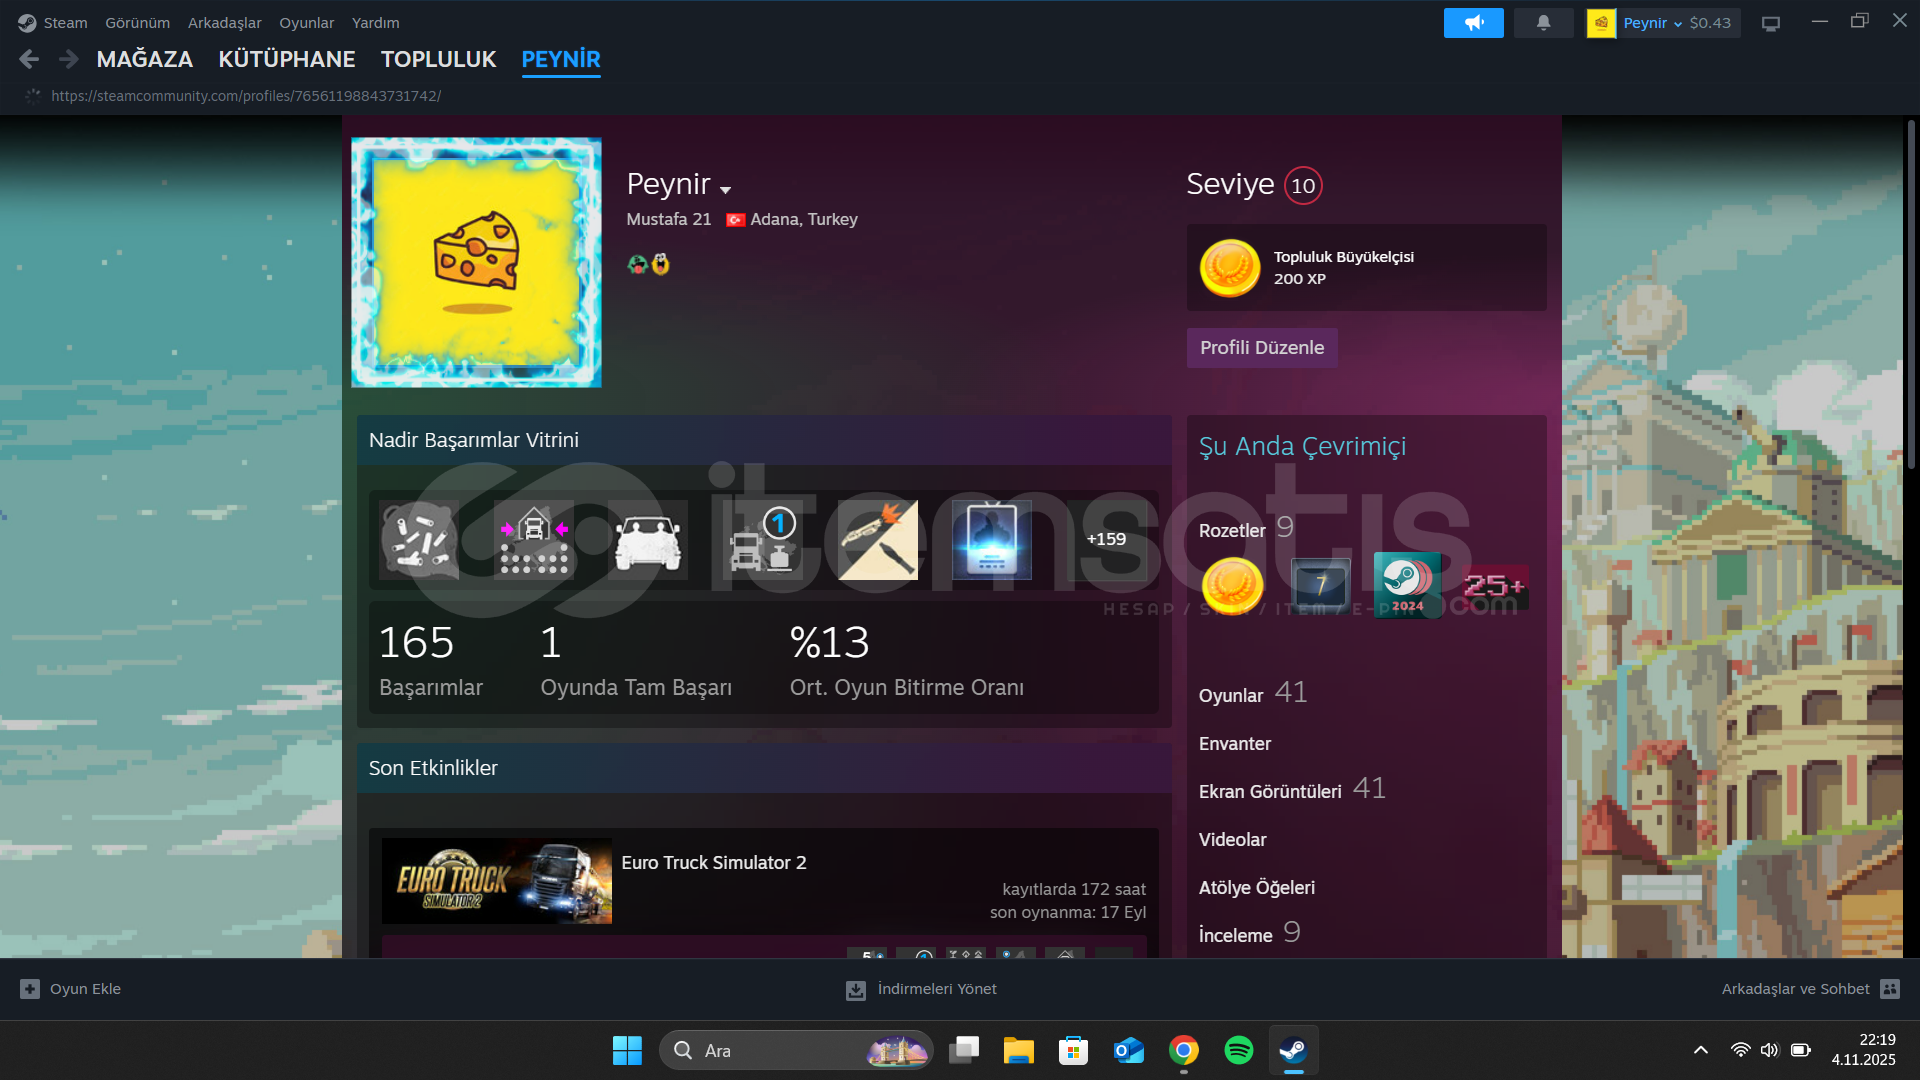Show hidden system tray icons

1700,1050
